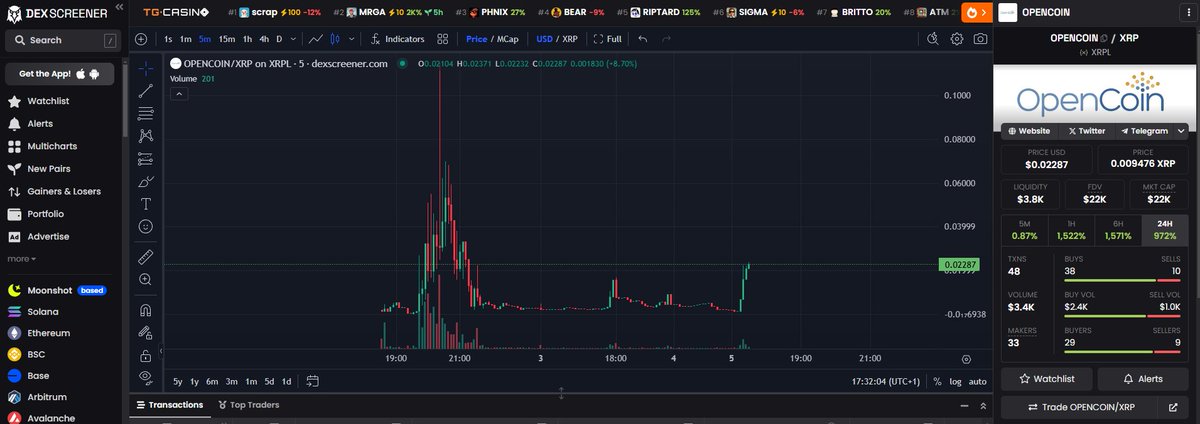
Task: Take a chart snapshot with camera
Action: pyautogui.click(x=981, y=39)
